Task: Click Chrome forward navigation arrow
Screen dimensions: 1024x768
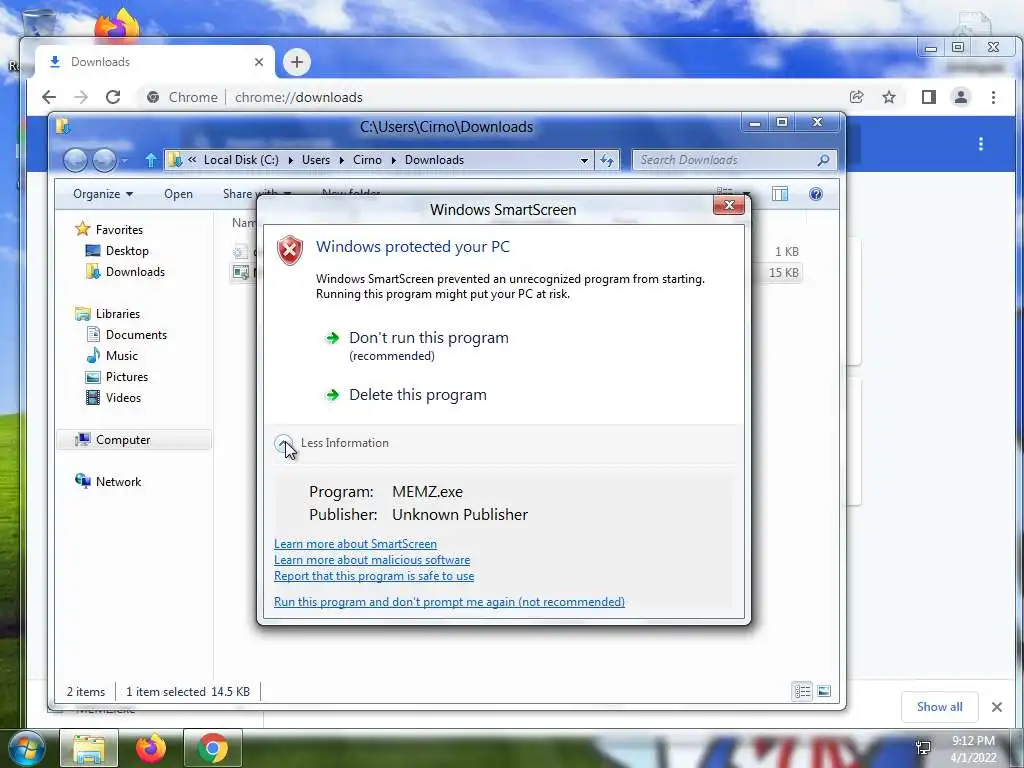Action: [x=81, y=97]
